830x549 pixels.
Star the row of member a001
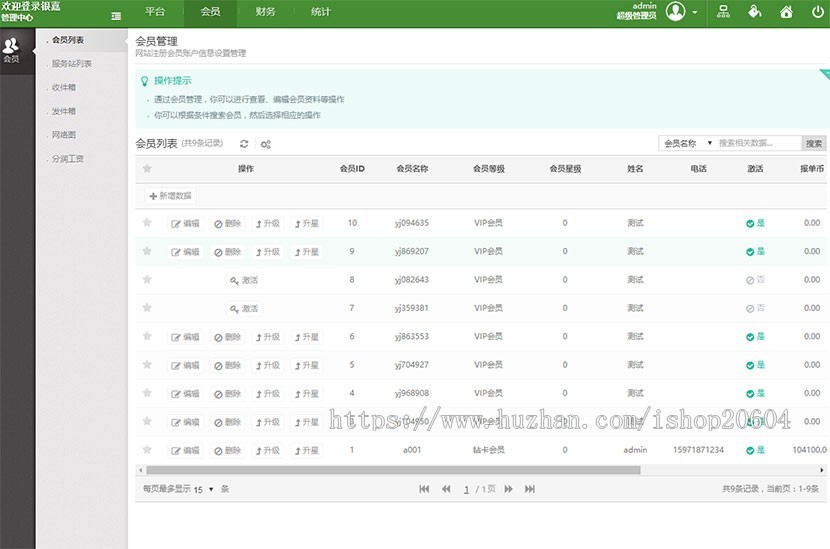pyautogui.click(x=147, y=450)
